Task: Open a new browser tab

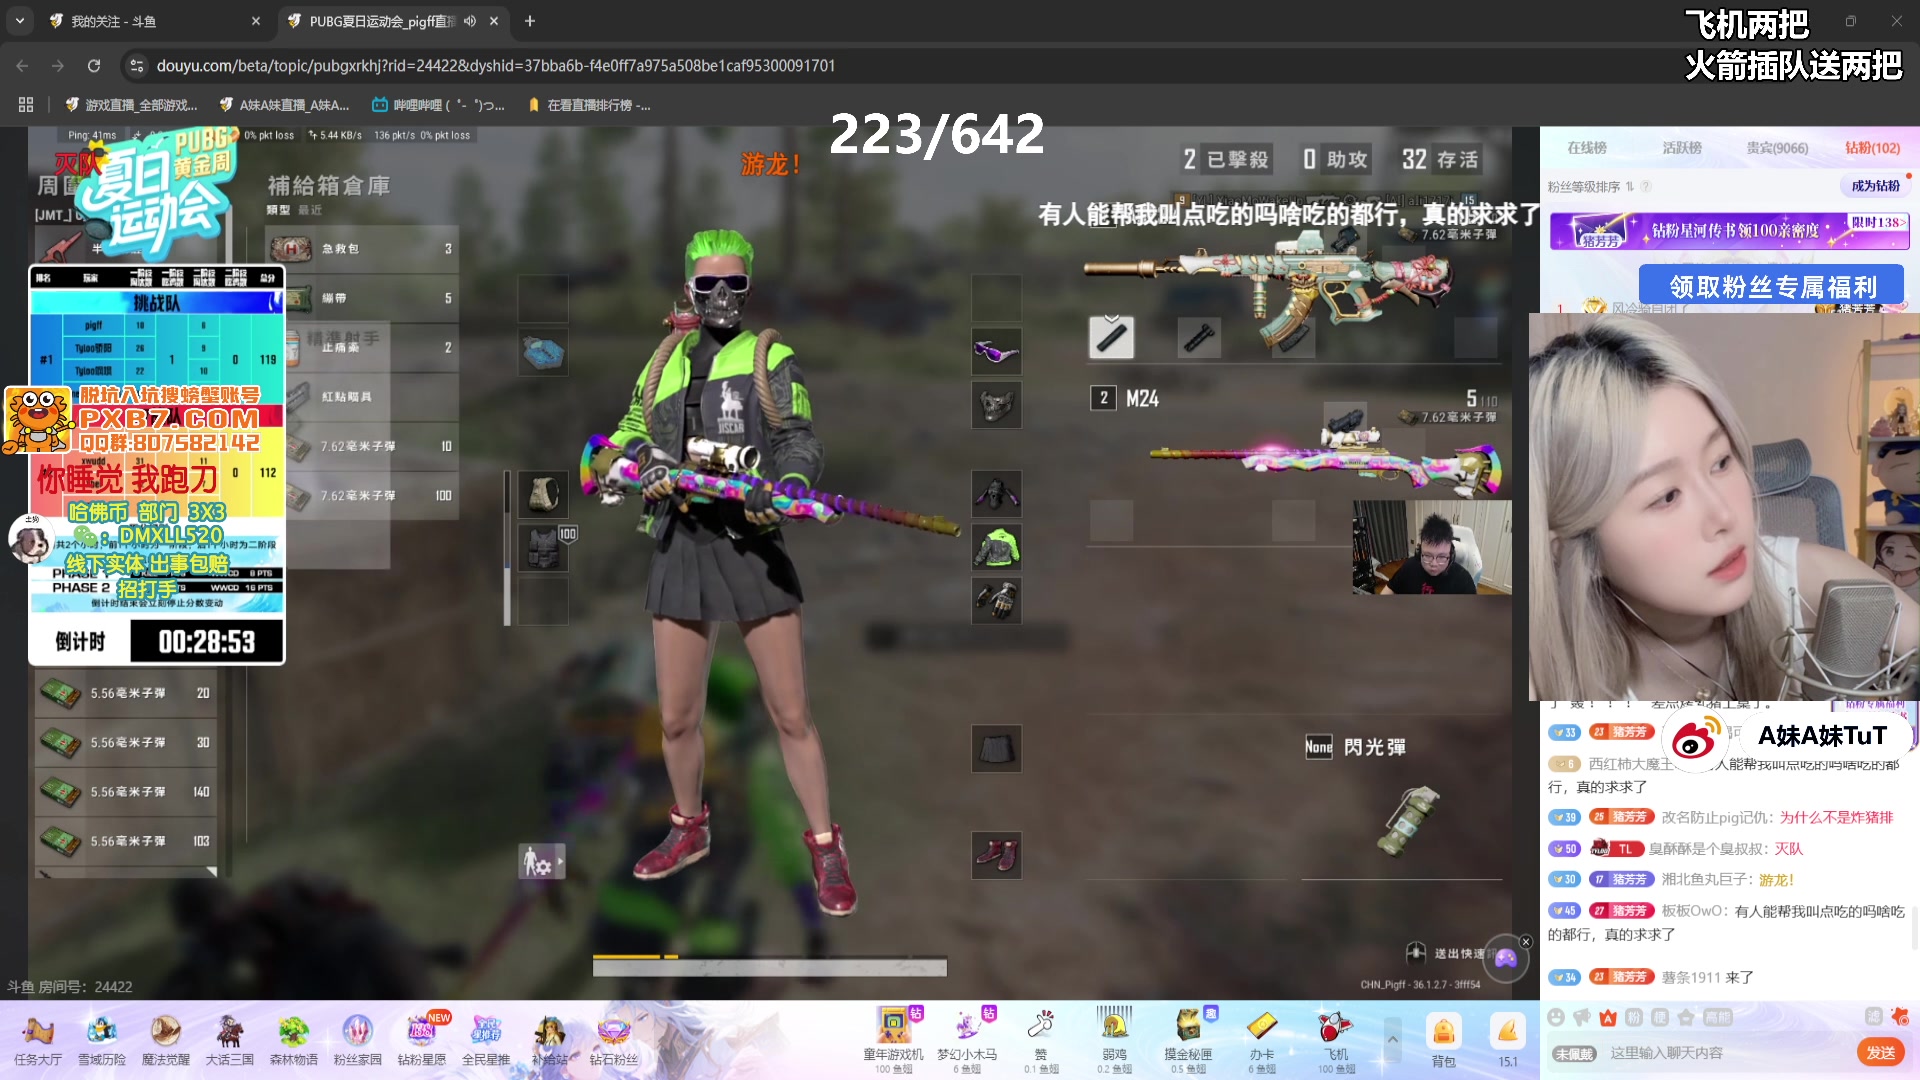Action: (530, 21)
